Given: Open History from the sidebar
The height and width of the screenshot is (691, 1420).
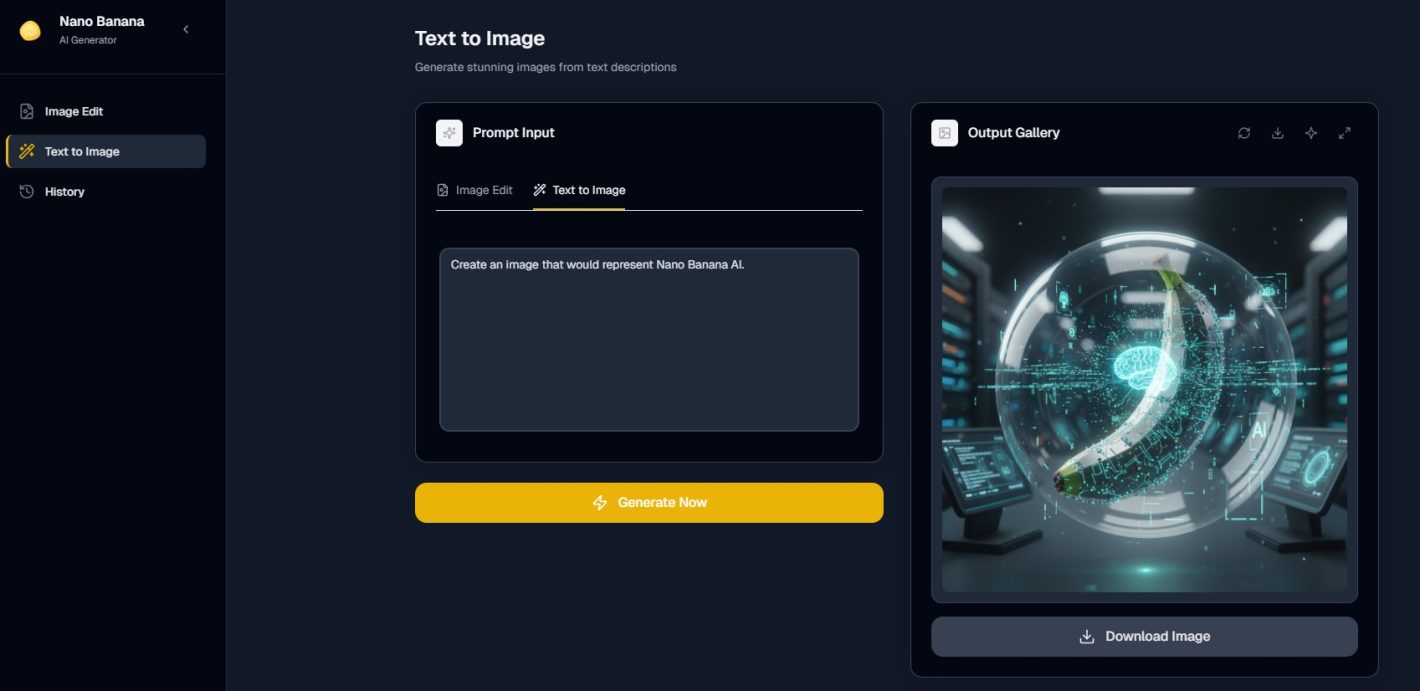Looking at the screenshot, I should point(65,191).
